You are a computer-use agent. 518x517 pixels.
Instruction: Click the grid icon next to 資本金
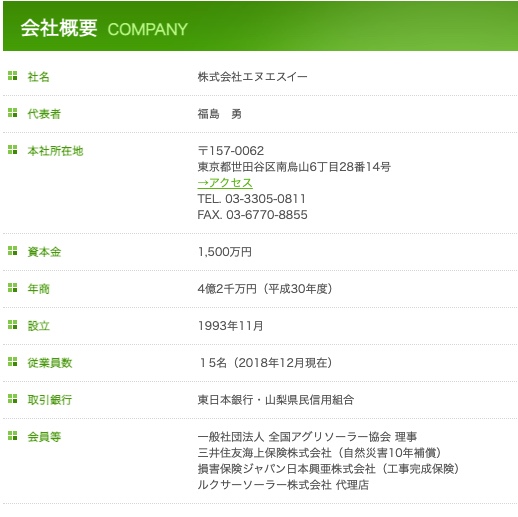[x=13, y=251]
